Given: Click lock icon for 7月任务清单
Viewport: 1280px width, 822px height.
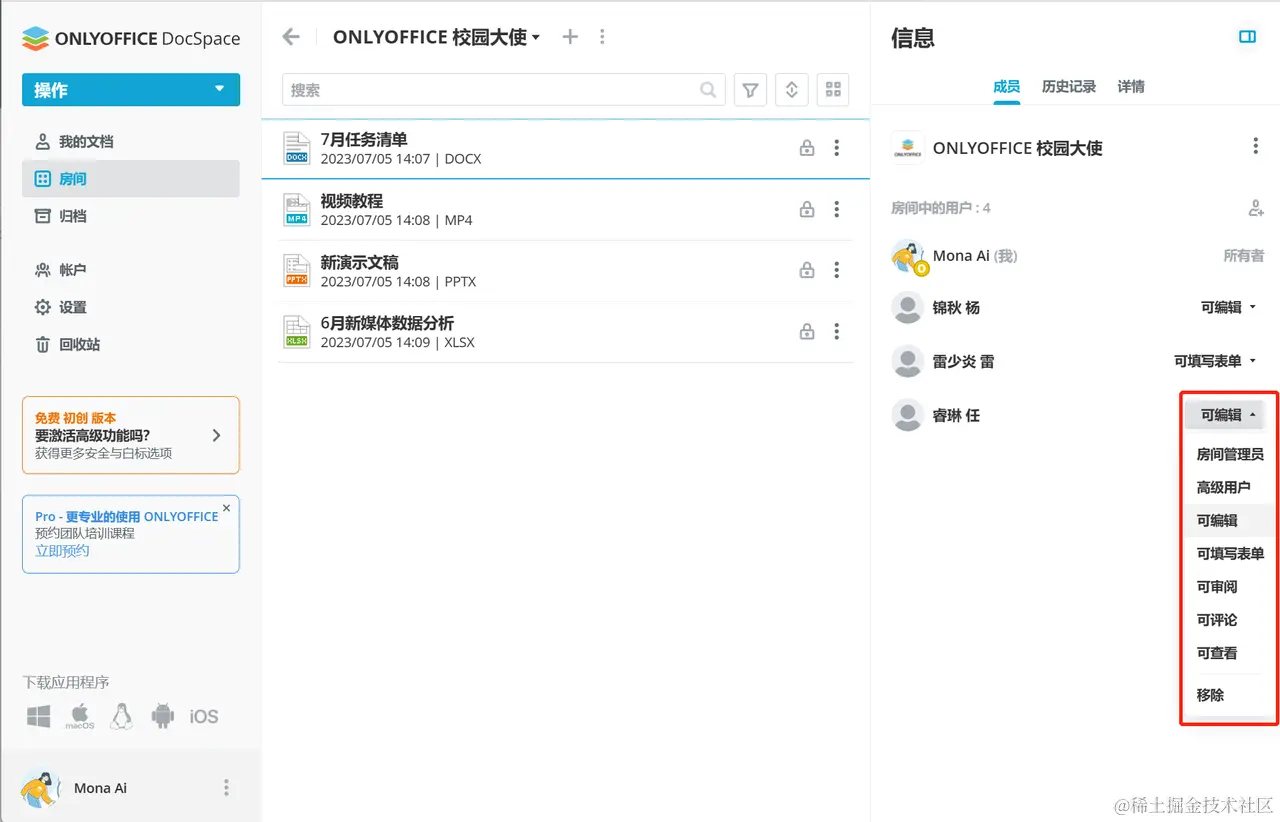Looking at the screenshot, I should [x=806, y=149].
